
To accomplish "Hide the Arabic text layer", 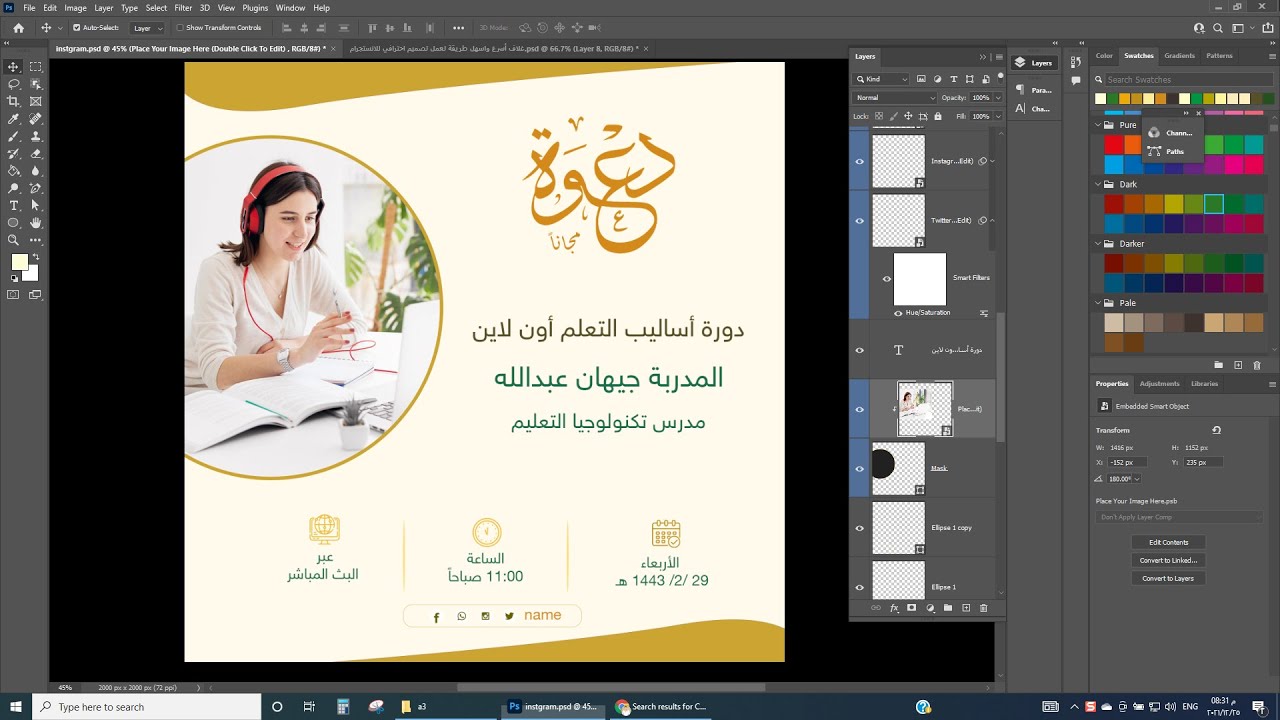I will [x=859, y=350].
